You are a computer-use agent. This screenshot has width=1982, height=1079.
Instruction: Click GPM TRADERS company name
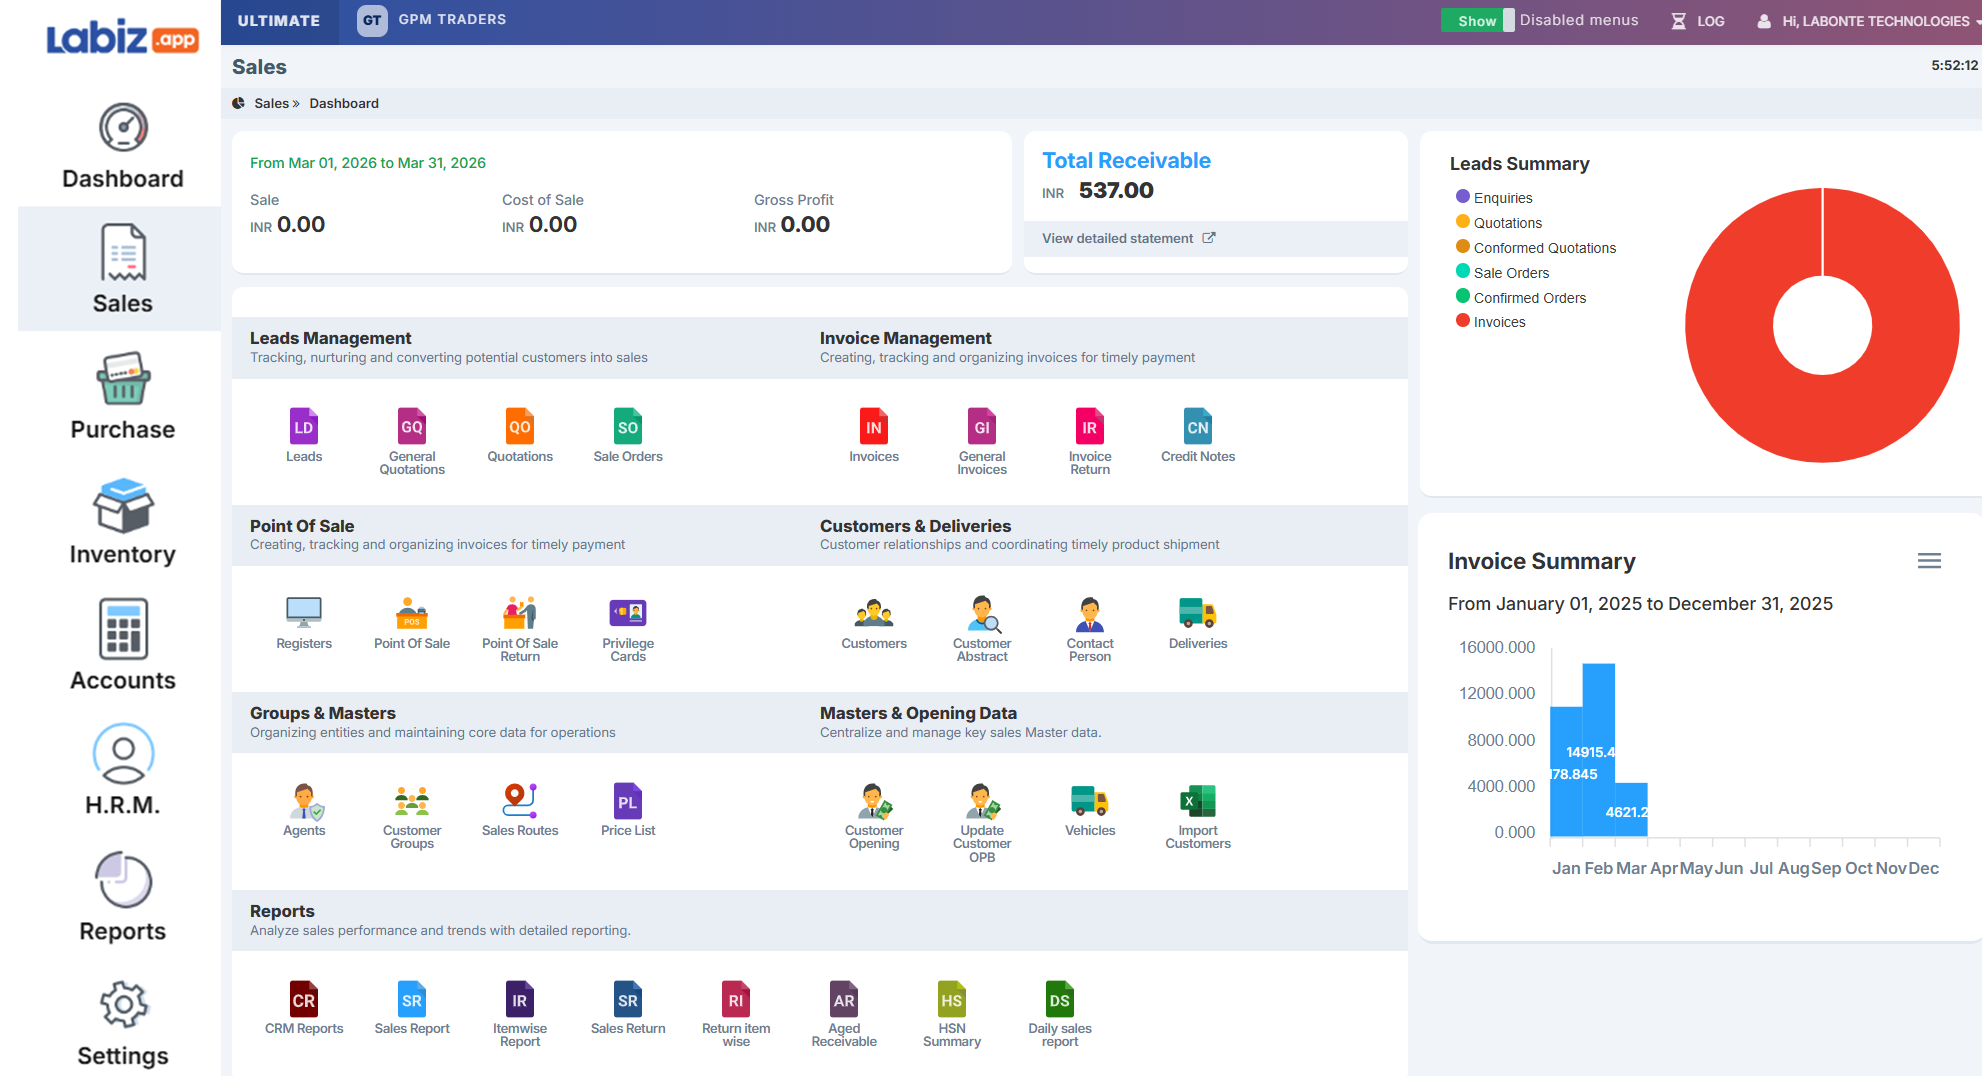[x=452, y=19]
